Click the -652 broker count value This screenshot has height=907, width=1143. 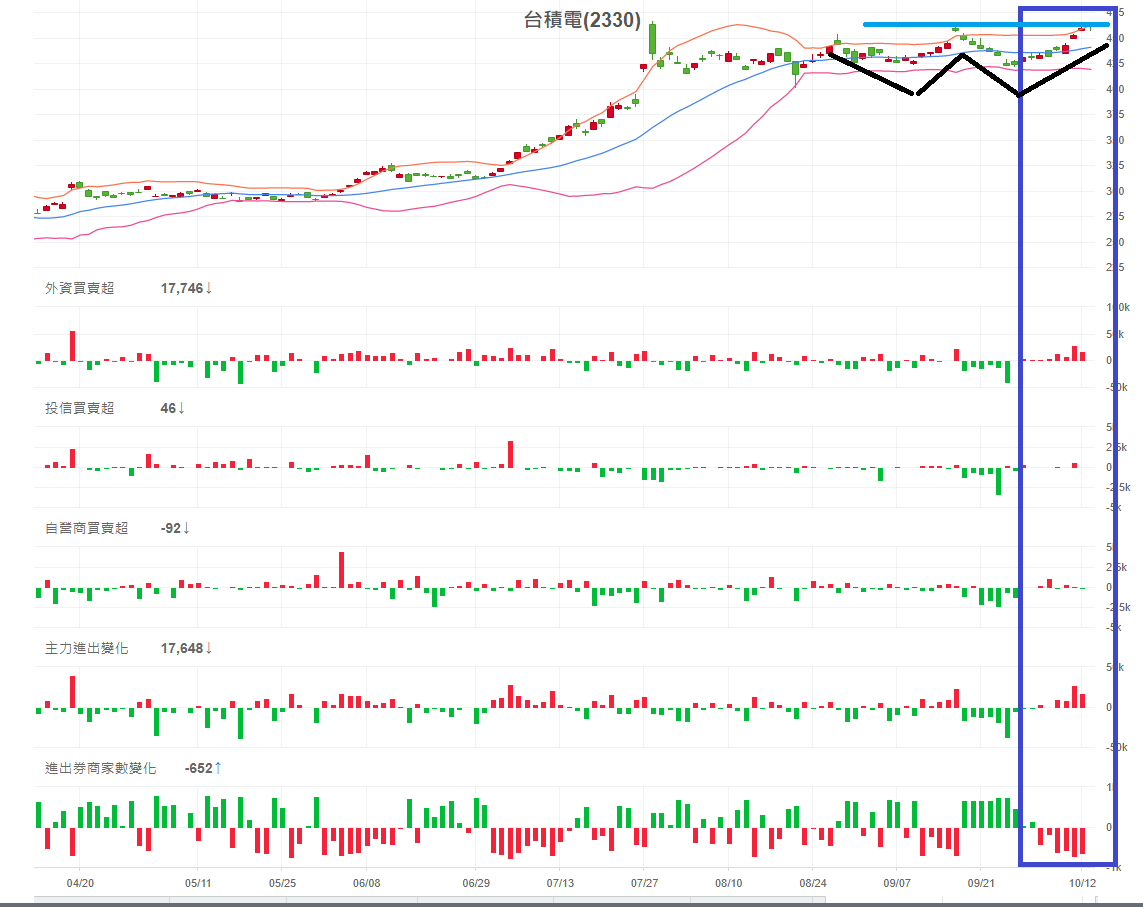click(x=198, y=768)
